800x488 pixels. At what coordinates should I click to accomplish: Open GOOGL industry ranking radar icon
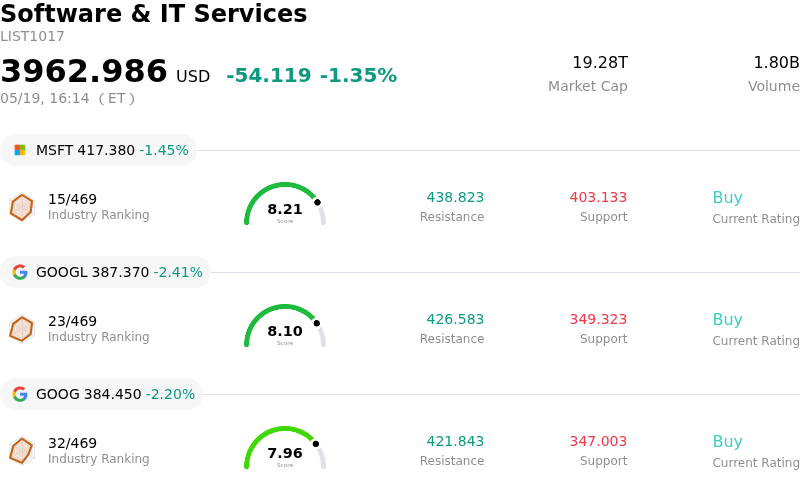22,329
